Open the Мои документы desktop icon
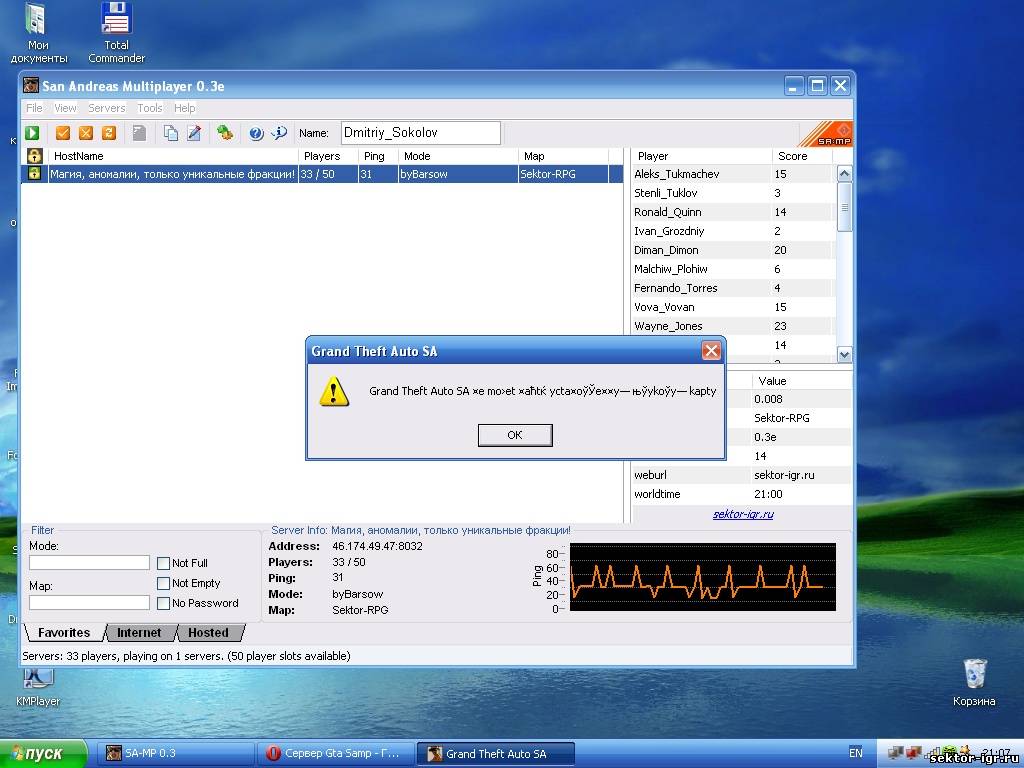1024x768 pixels. [x=39, y=33]
